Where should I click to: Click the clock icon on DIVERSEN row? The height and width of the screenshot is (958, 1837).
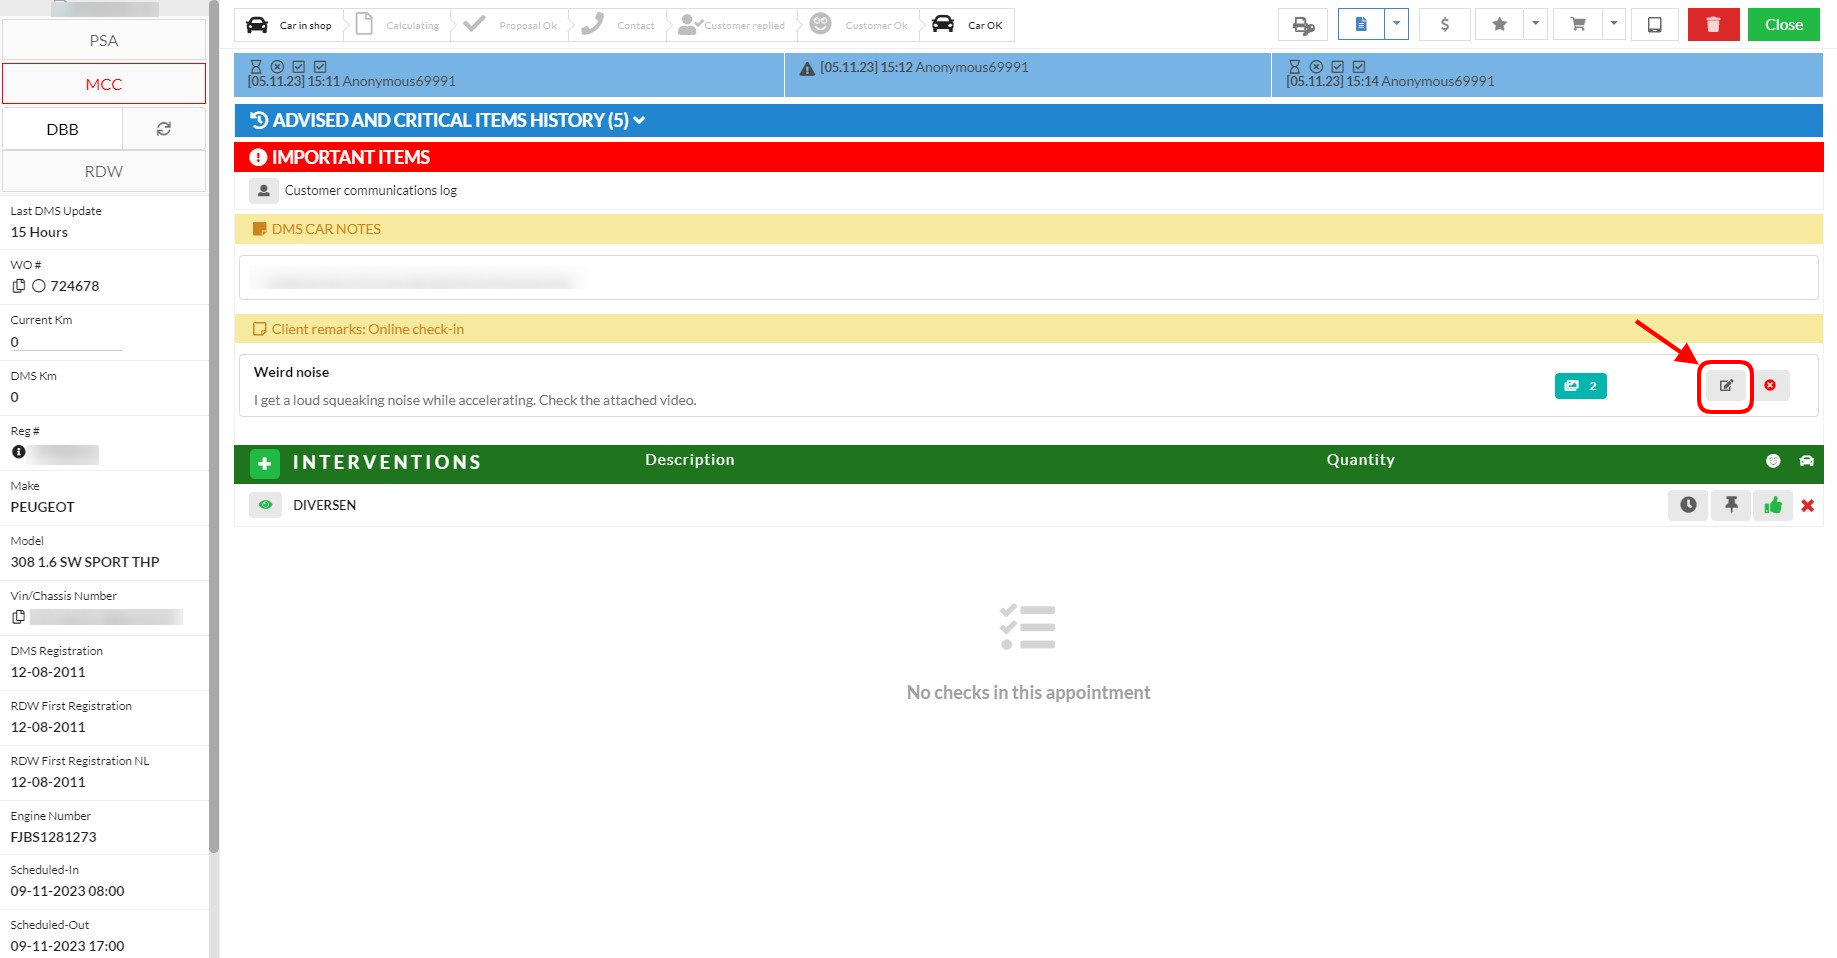coord(1688,506)
